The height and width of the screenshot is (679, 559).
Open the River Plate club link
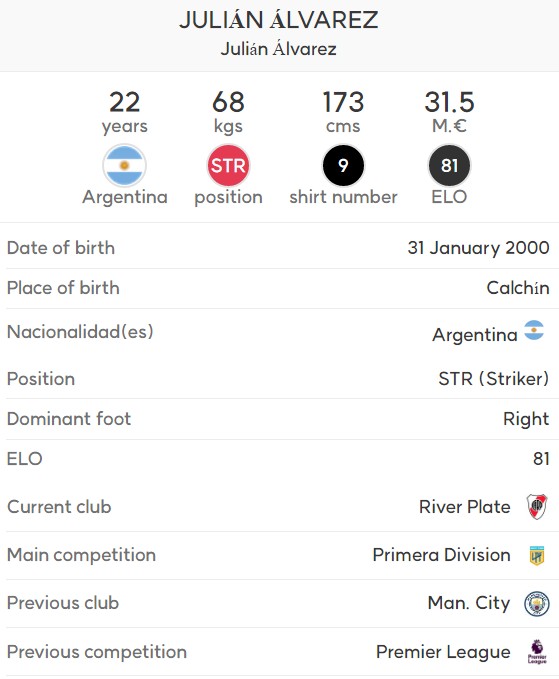coord(465,507)
